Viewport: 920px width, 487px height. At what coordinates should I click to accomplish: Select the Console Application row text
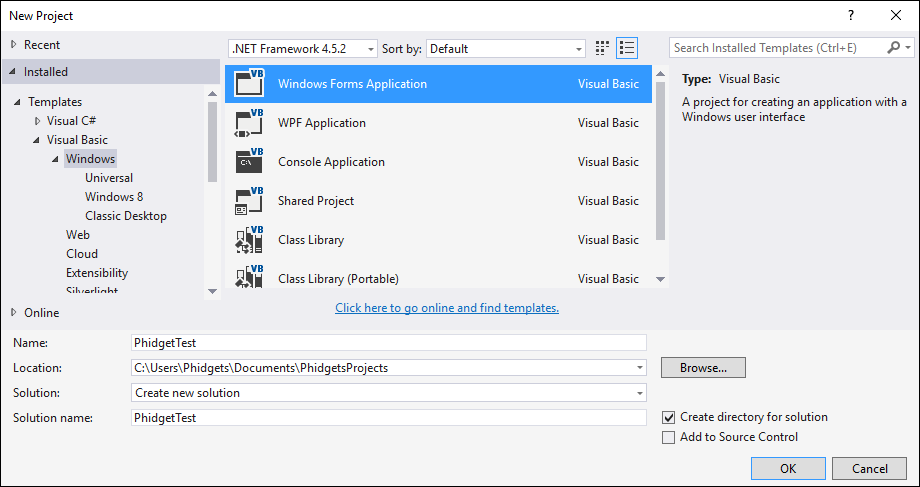point(332,162)
